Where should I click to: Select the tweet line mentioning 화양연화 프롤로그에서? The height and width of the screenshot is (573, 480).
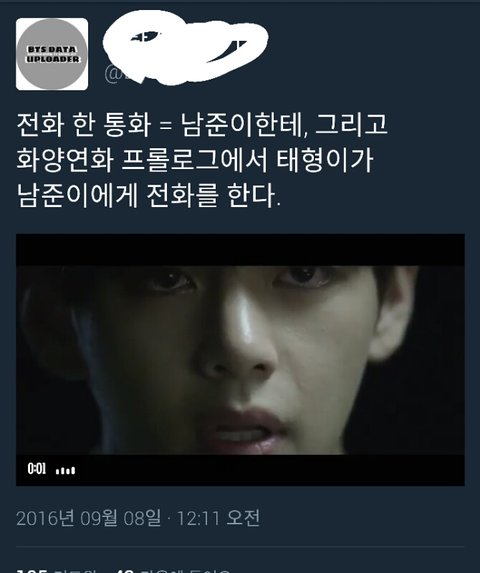(x=195, y=160)
